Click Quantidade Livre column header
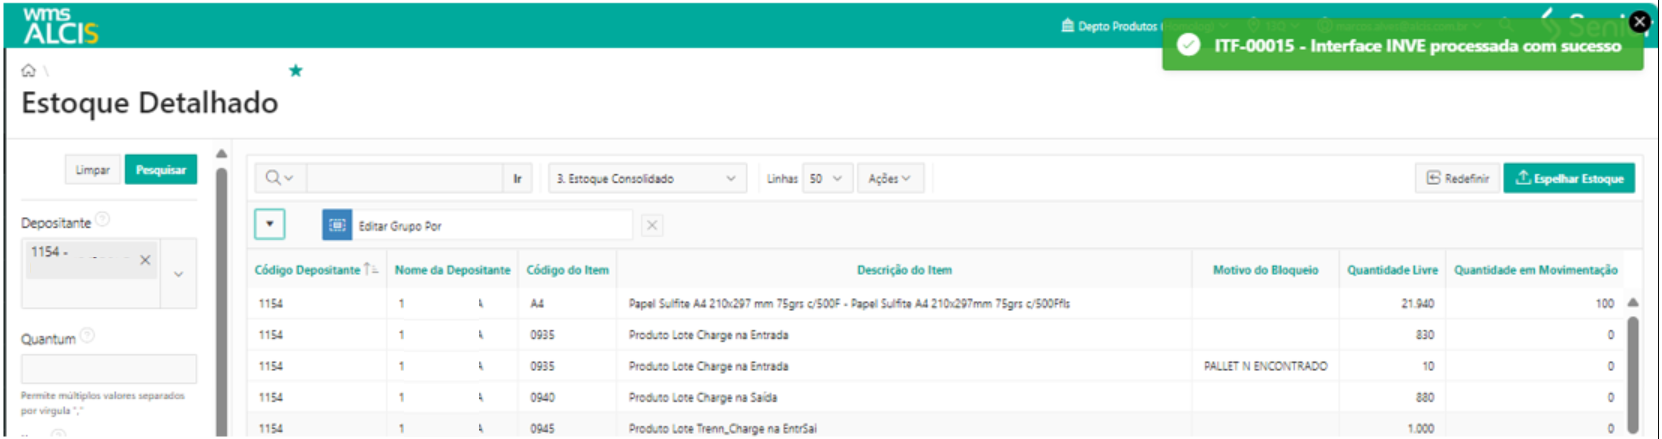 click(1392, 270)
